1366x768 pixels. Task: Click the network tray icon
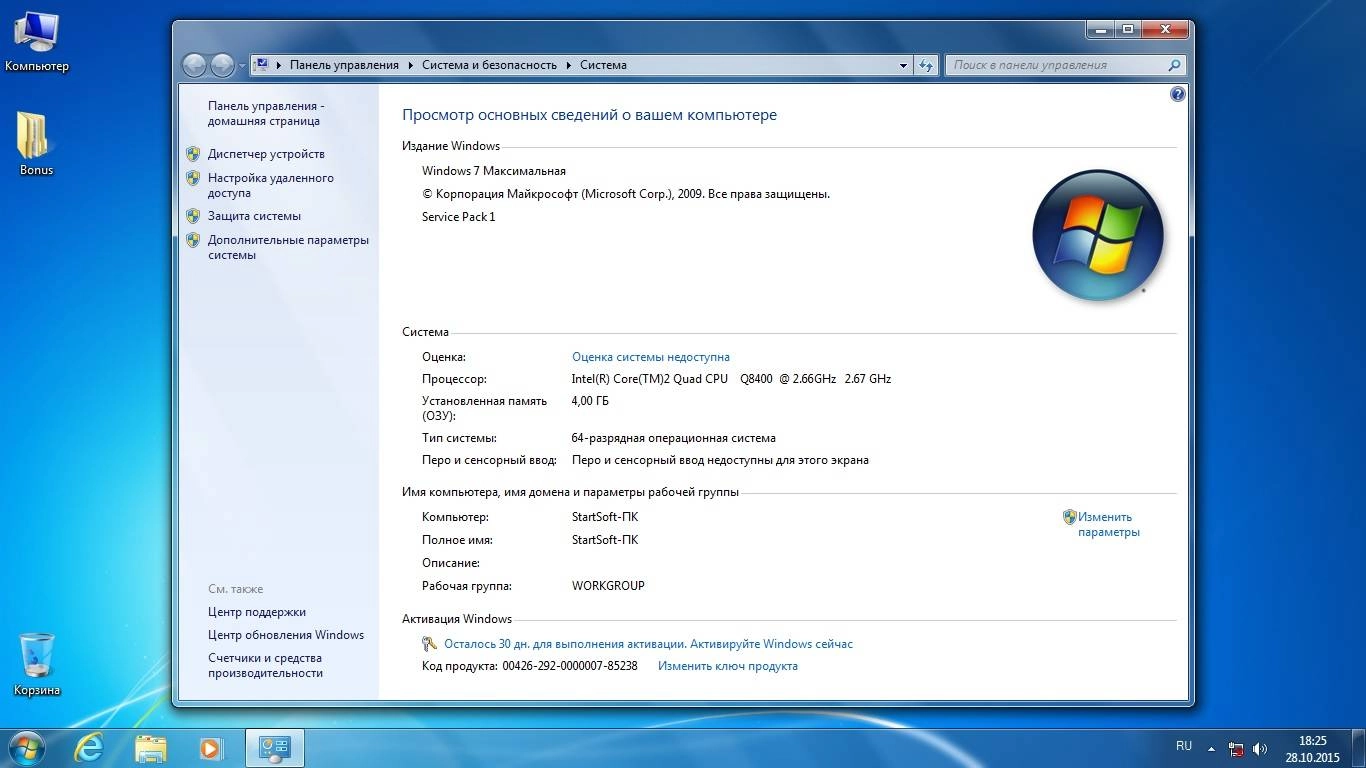tap(1237, 748)
